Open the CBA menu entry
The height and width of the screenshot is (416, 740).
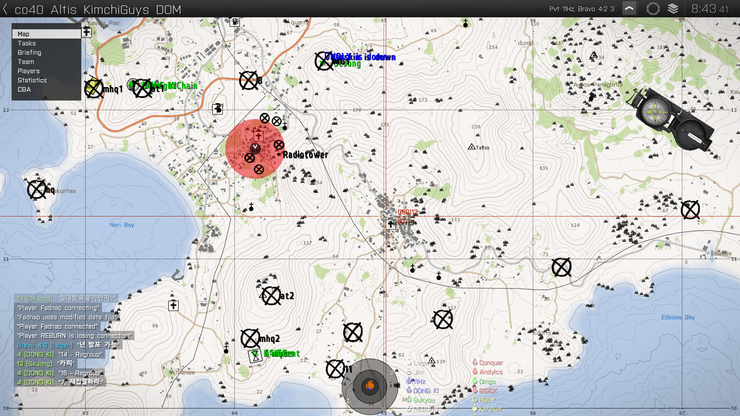coord(46,89)
